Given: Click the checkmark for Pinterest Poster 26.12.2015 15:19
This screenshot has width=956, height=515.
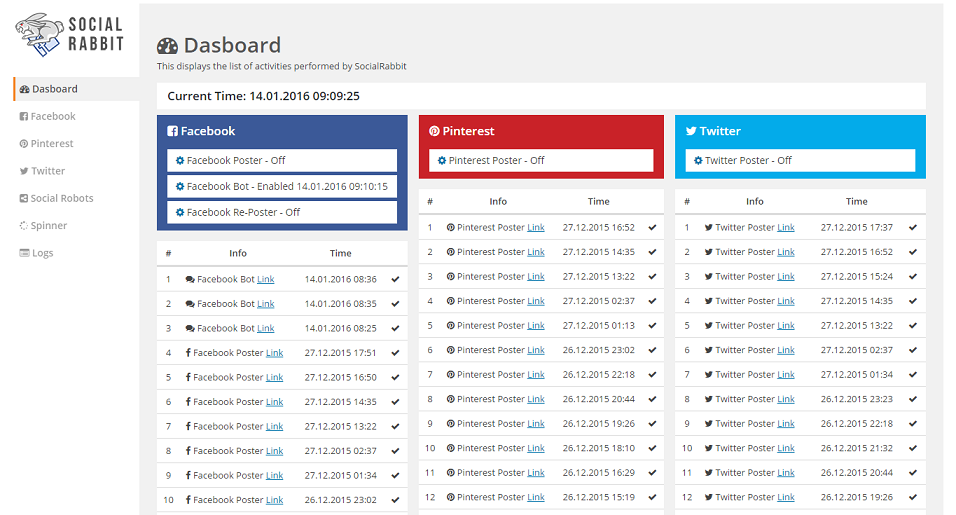Looking at the screenshot, I should pyautogui.click(x=652, y=497).
